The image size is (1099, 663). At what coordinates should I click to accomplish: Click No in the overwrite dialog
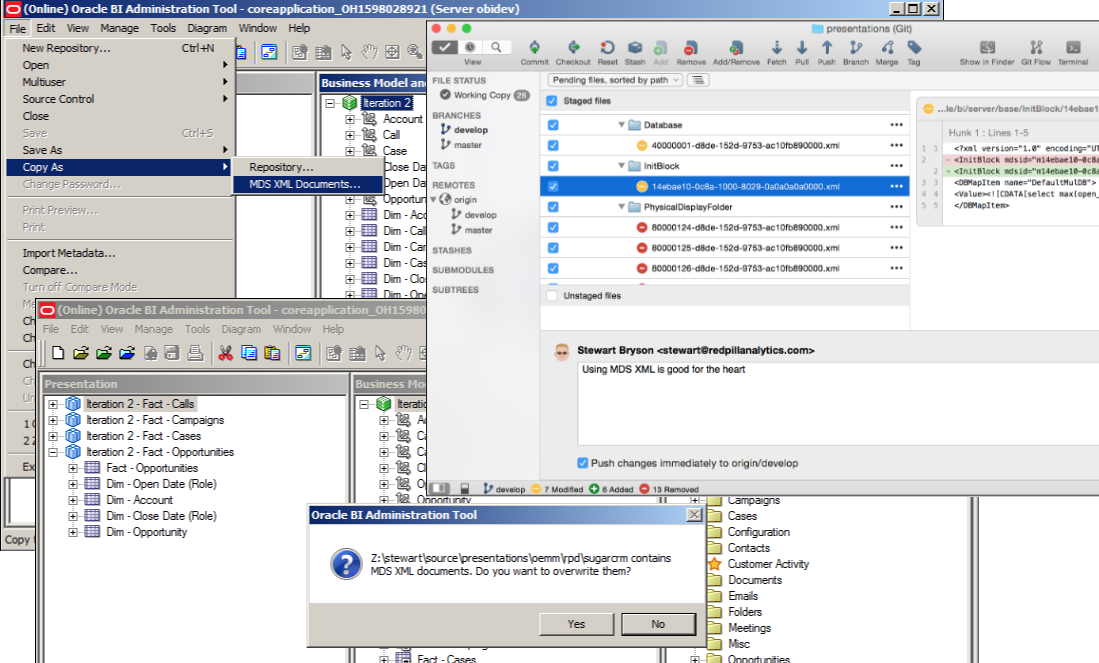(657, 623)
